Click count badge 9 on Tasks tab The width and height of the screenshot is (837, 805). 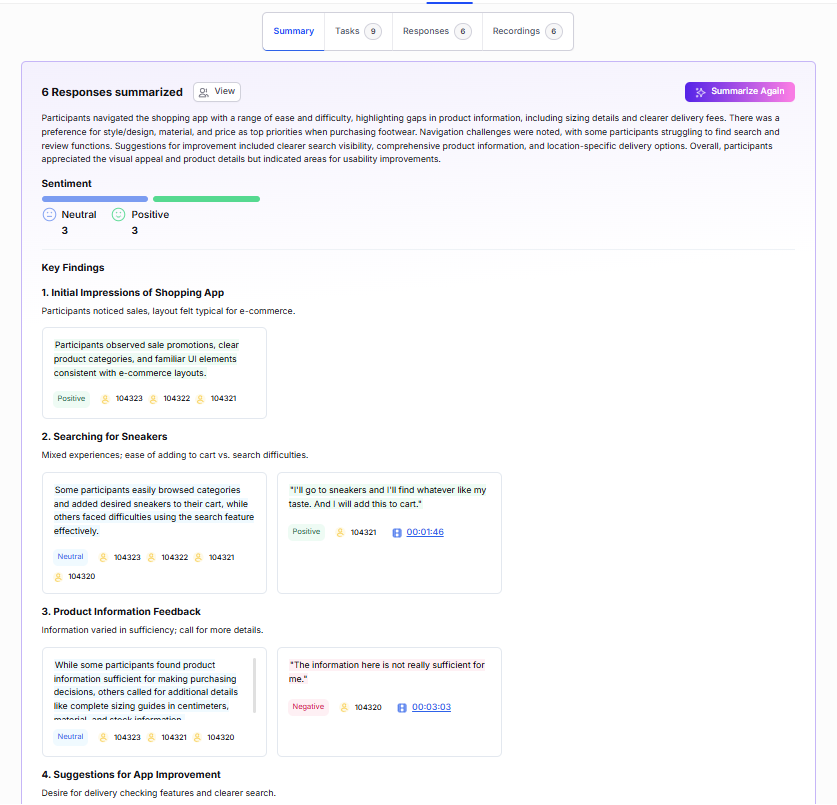(x=373, y=31)
